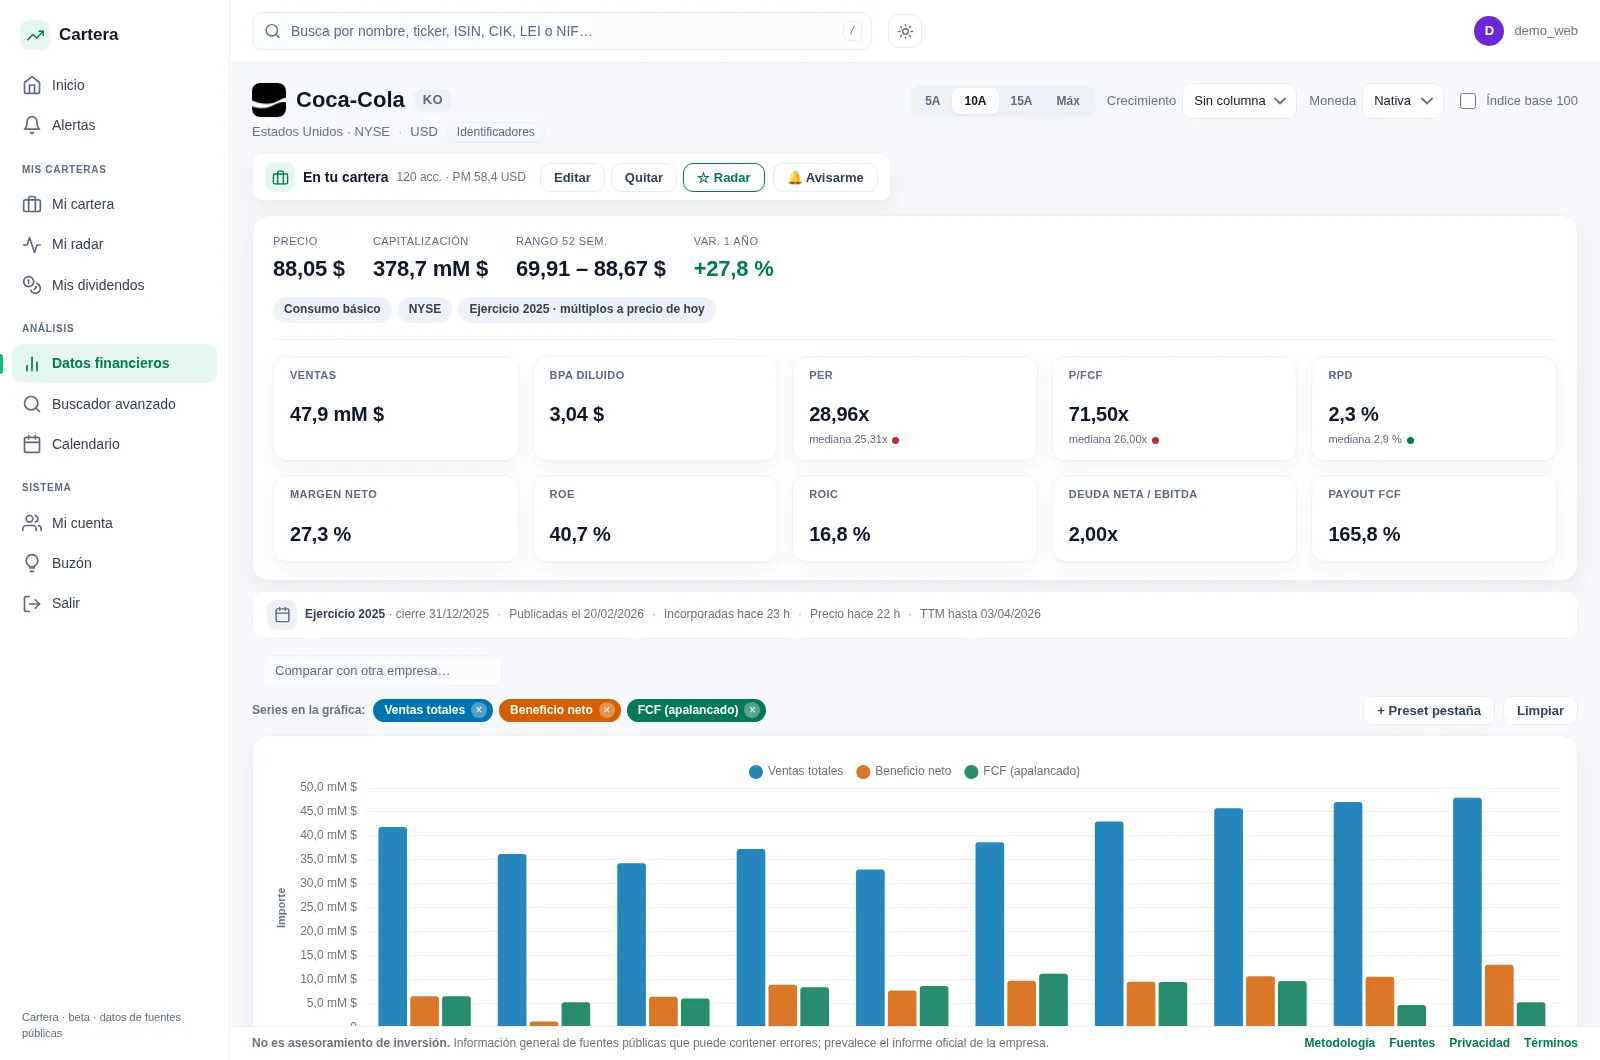Click the Quitar button
The height and width of the screenshot is (1060, 1600).
pos(644,177)
